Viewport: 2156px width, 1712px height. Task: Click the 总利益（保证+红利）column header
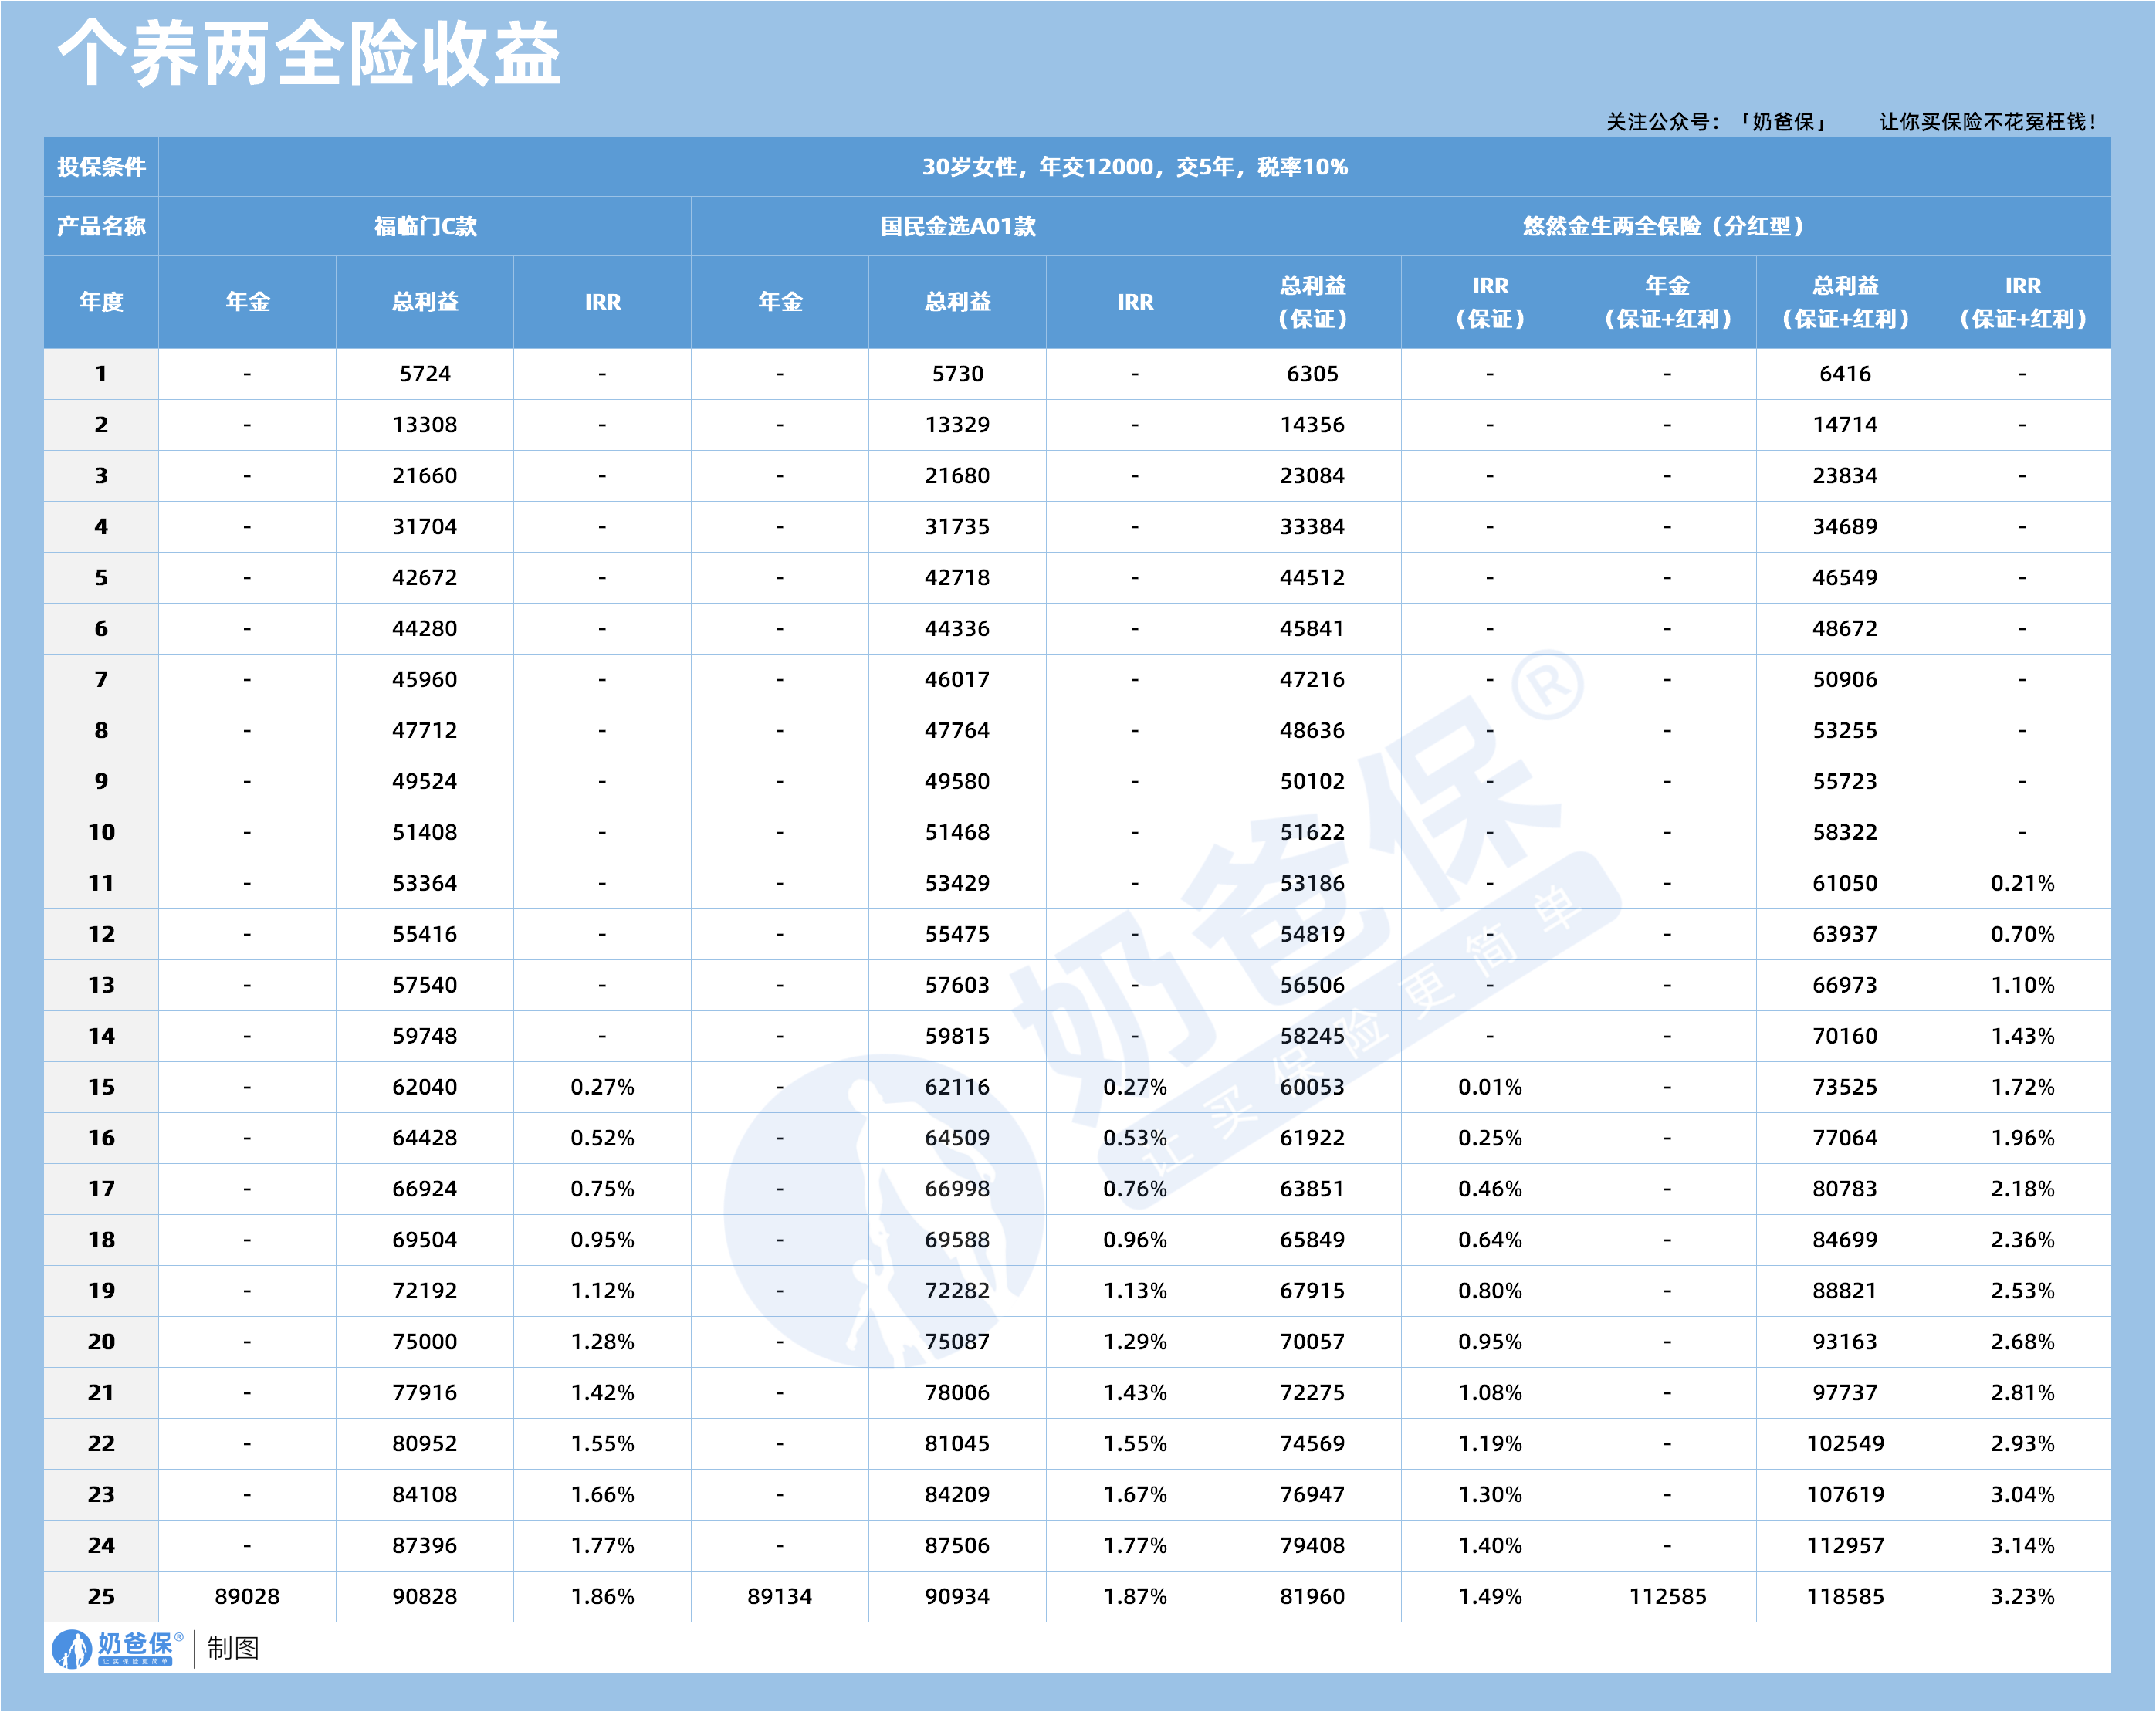coord(1845,301)
